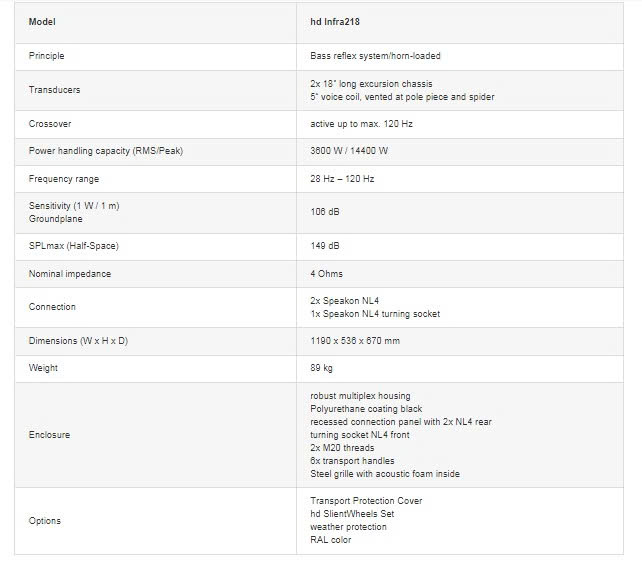
Task: Click "Steel grille with acoustic foam inside" line
Action: point(385,474)
